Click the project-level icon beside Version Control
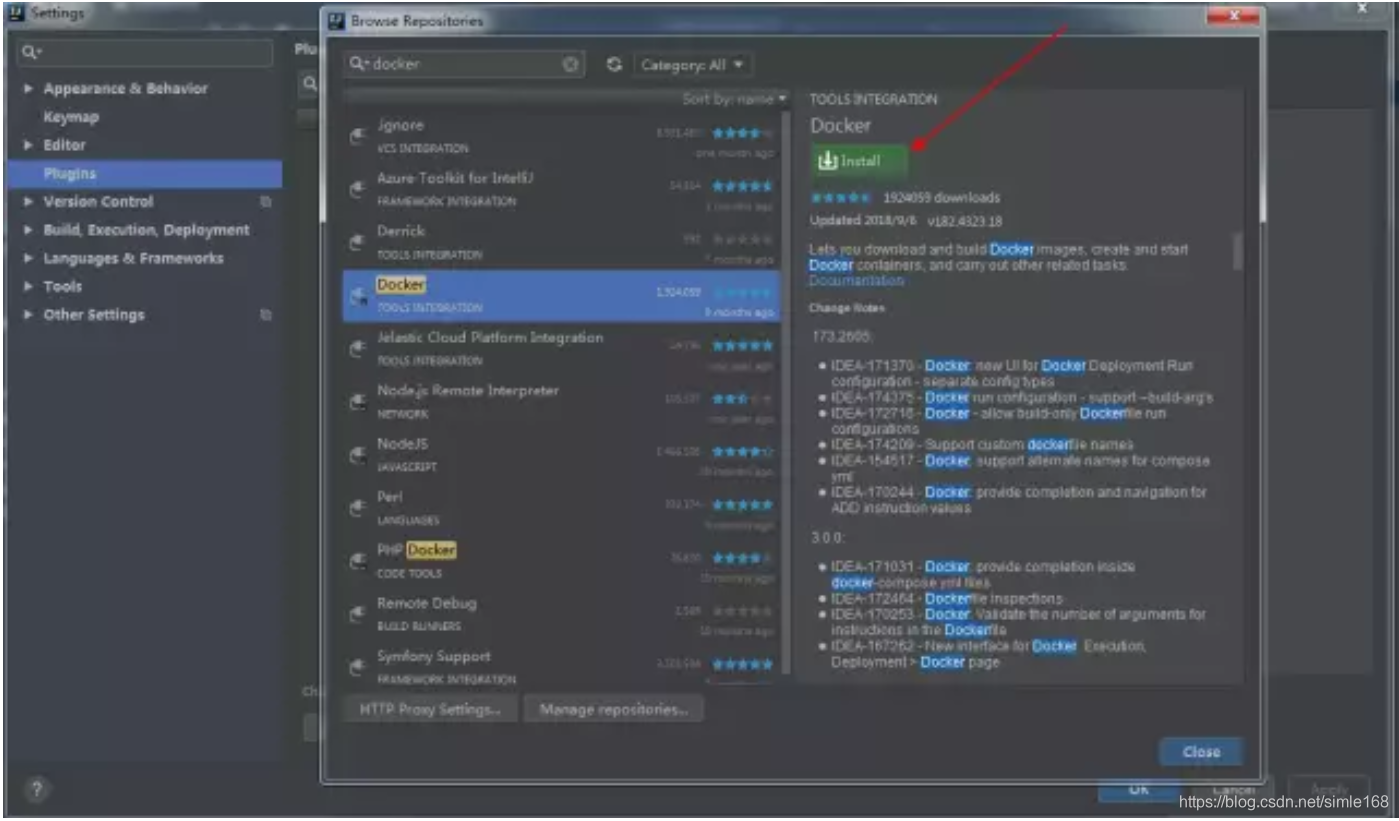The width and height of the screenshot is (1399, 821). (266, 202)
